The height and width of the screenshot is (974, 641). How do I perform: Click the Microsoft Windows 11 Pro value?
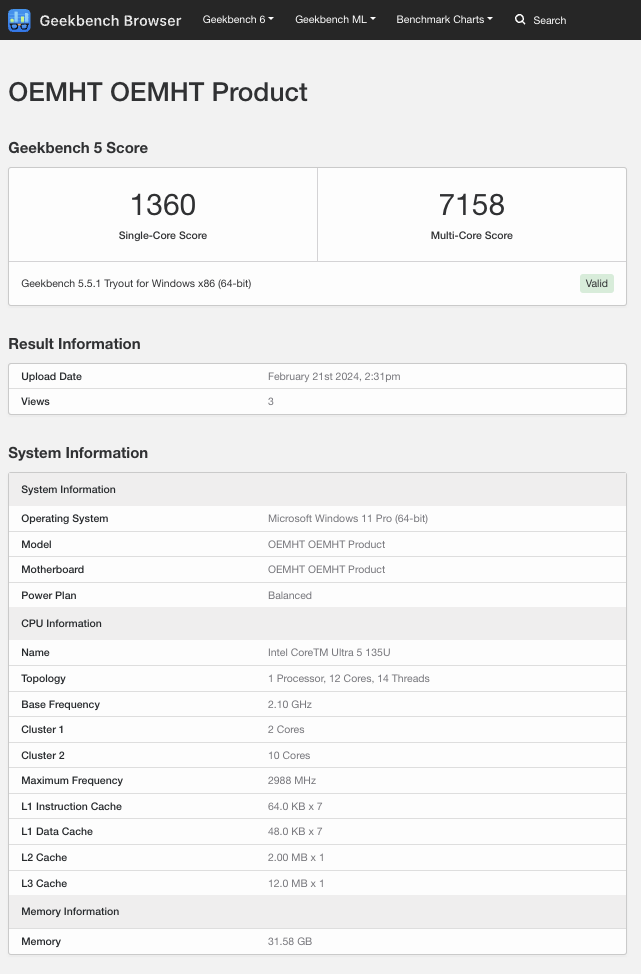pyautogui.click(x=348, y=518)
